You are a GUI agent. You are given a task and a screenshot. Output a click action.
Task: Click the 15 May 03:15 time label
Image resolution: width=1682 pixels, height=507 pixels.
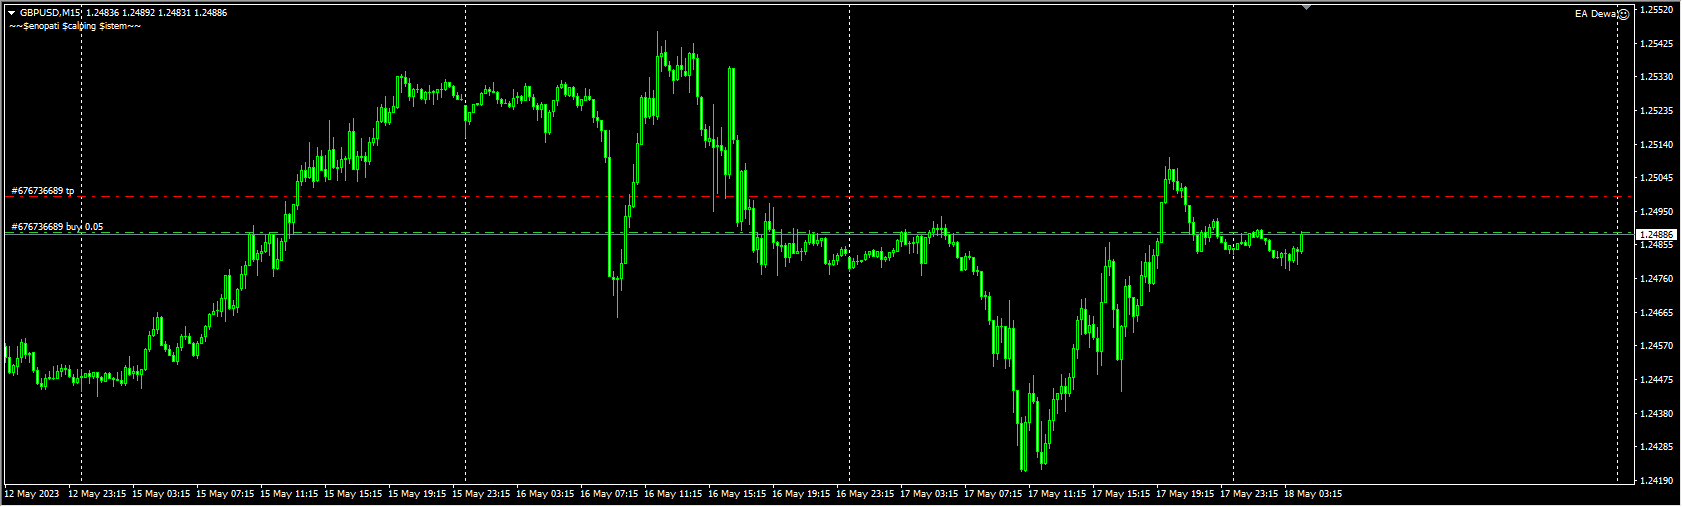(x=161, y=494)
